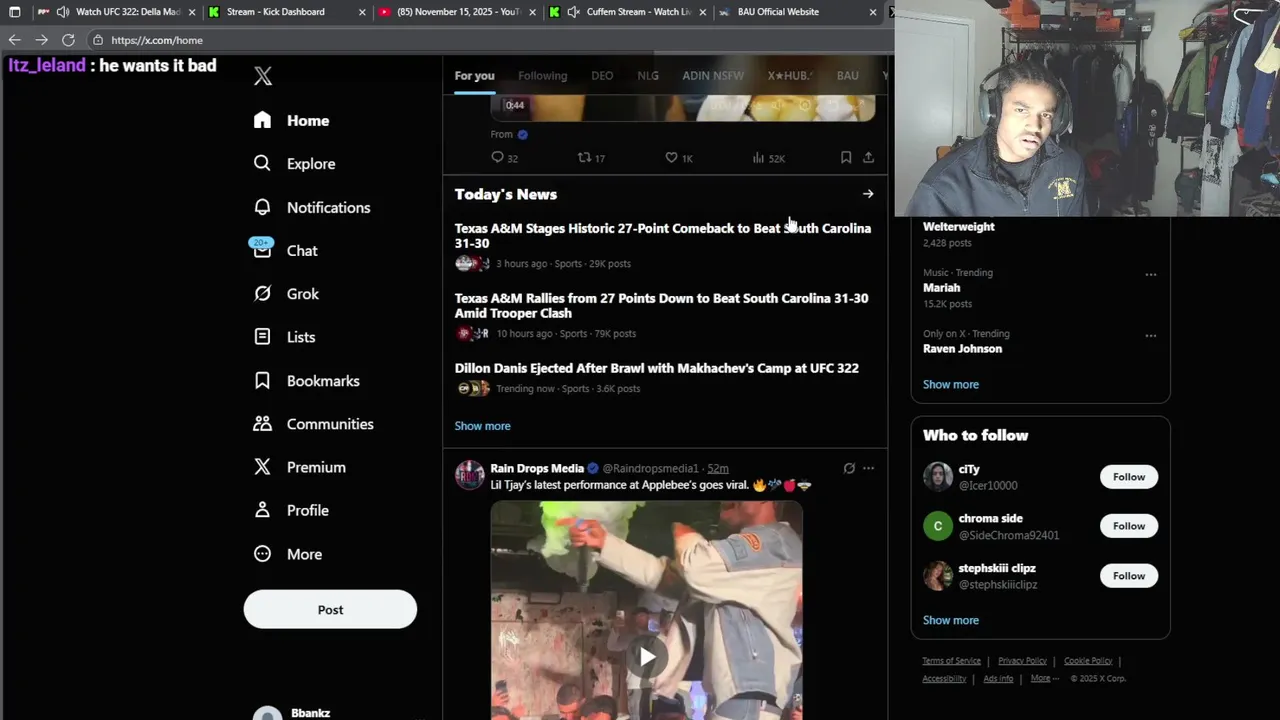
Task: Open Explore search icon
Action: pos(262,163)
